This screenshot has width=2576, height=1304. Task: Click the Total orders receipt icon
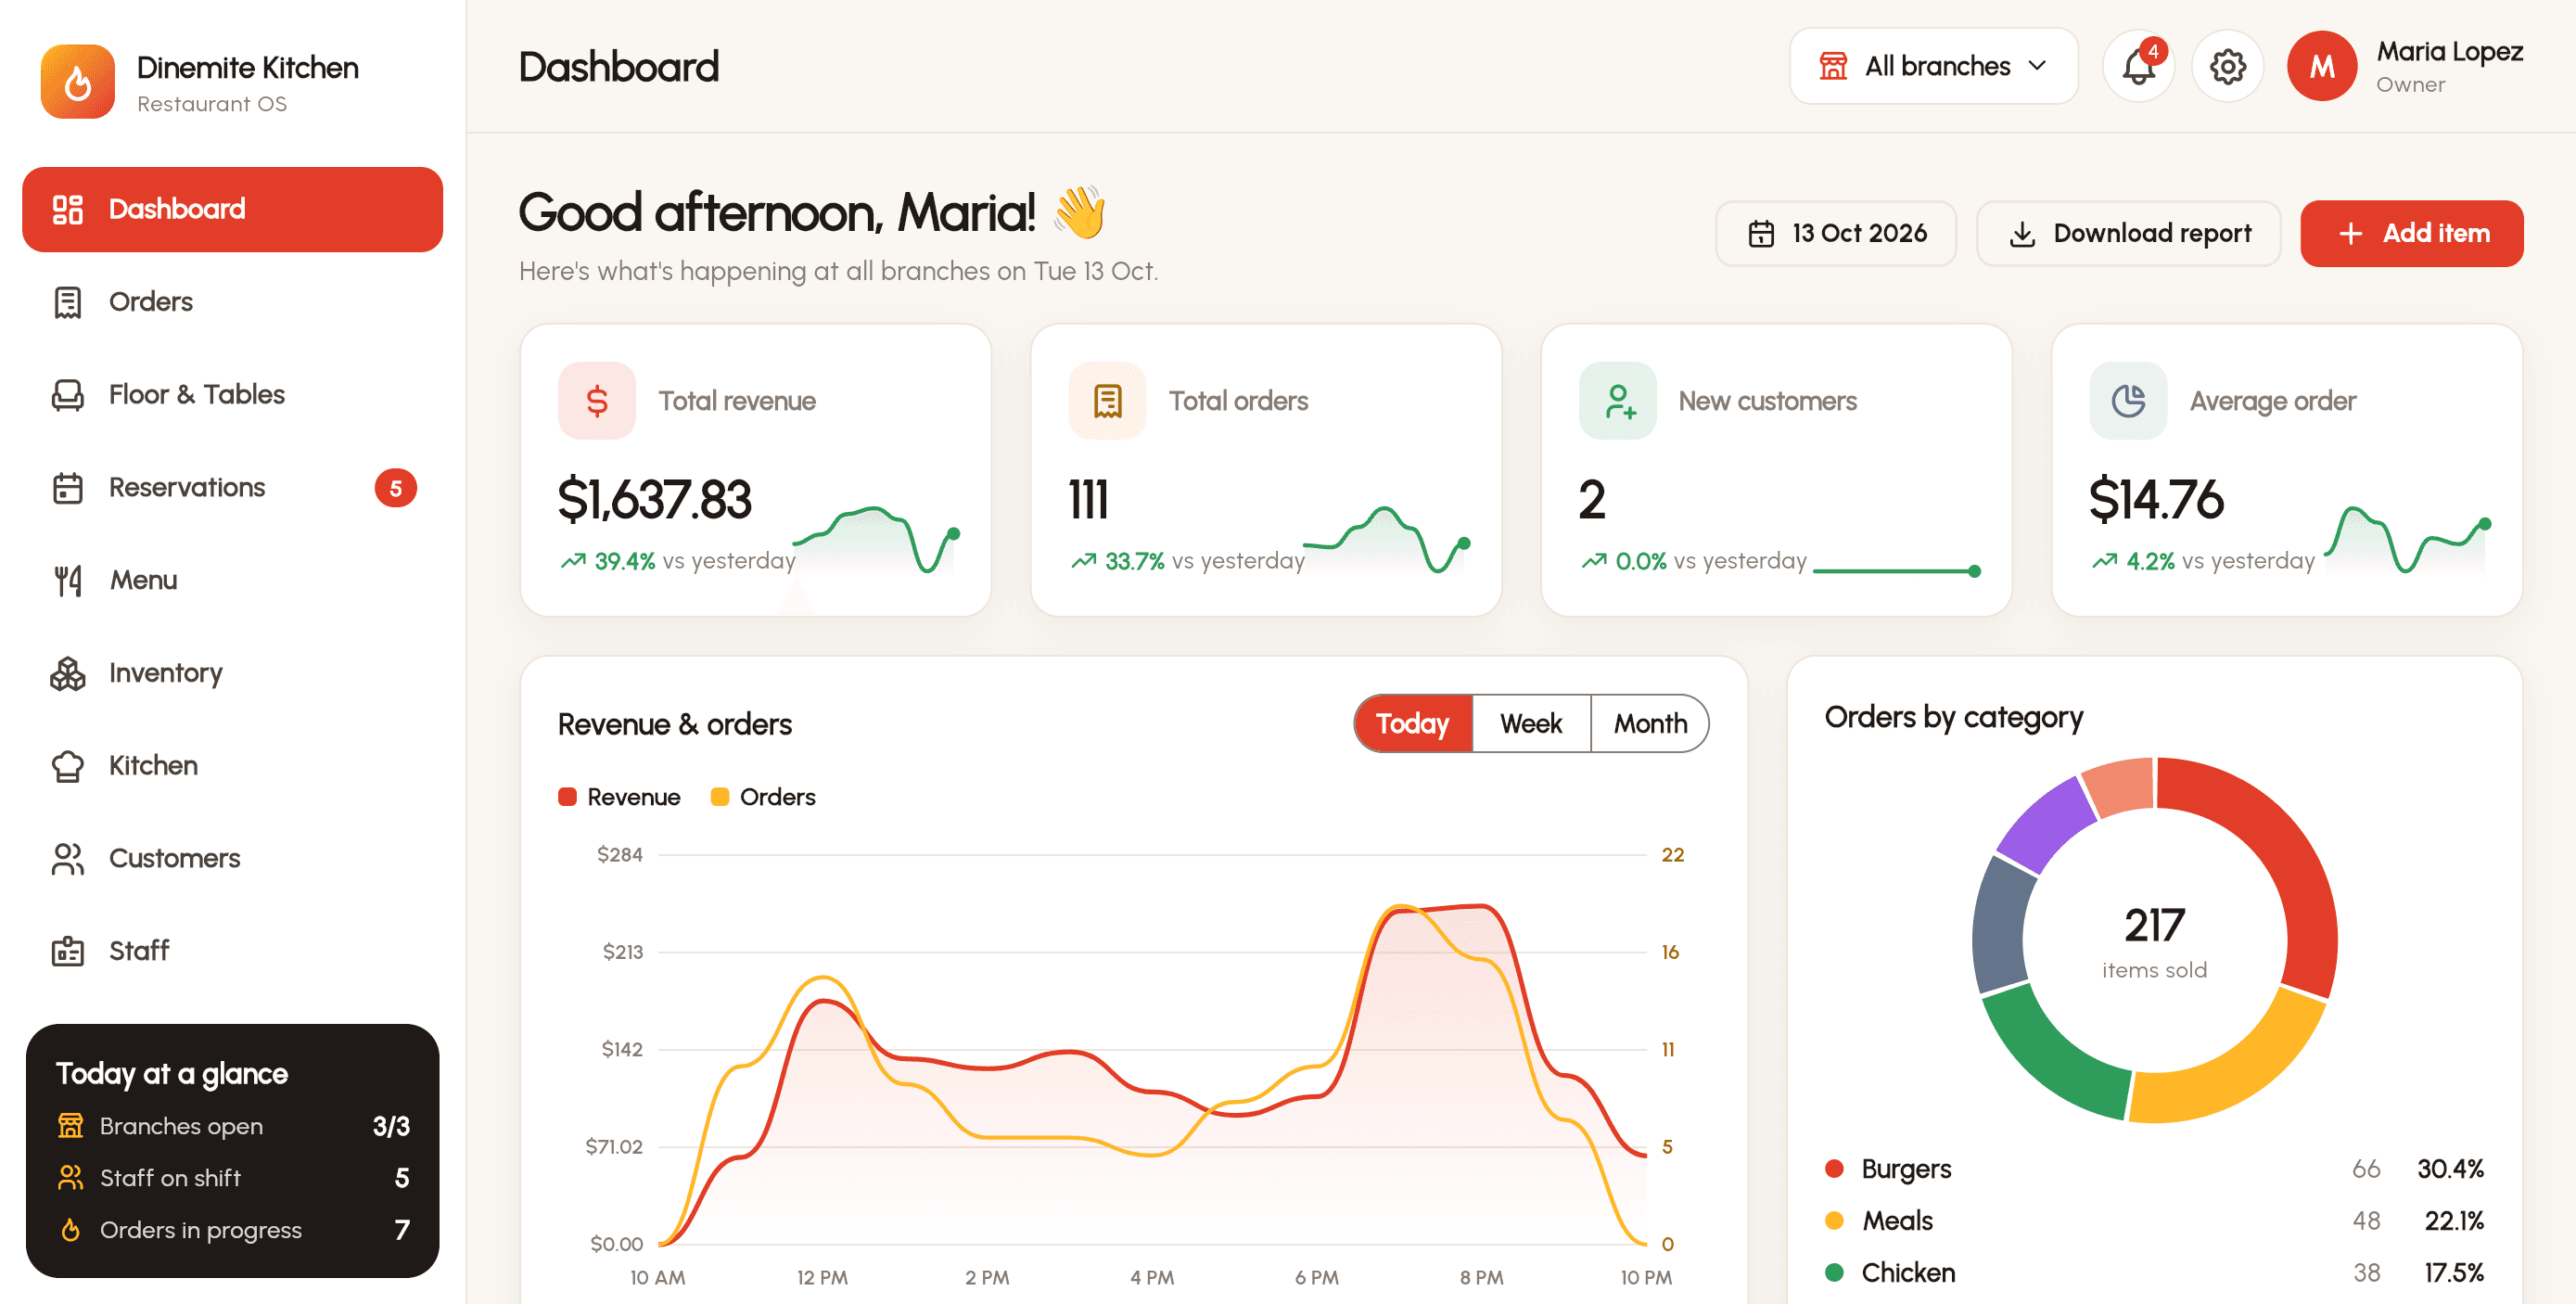click(1107, 401)
